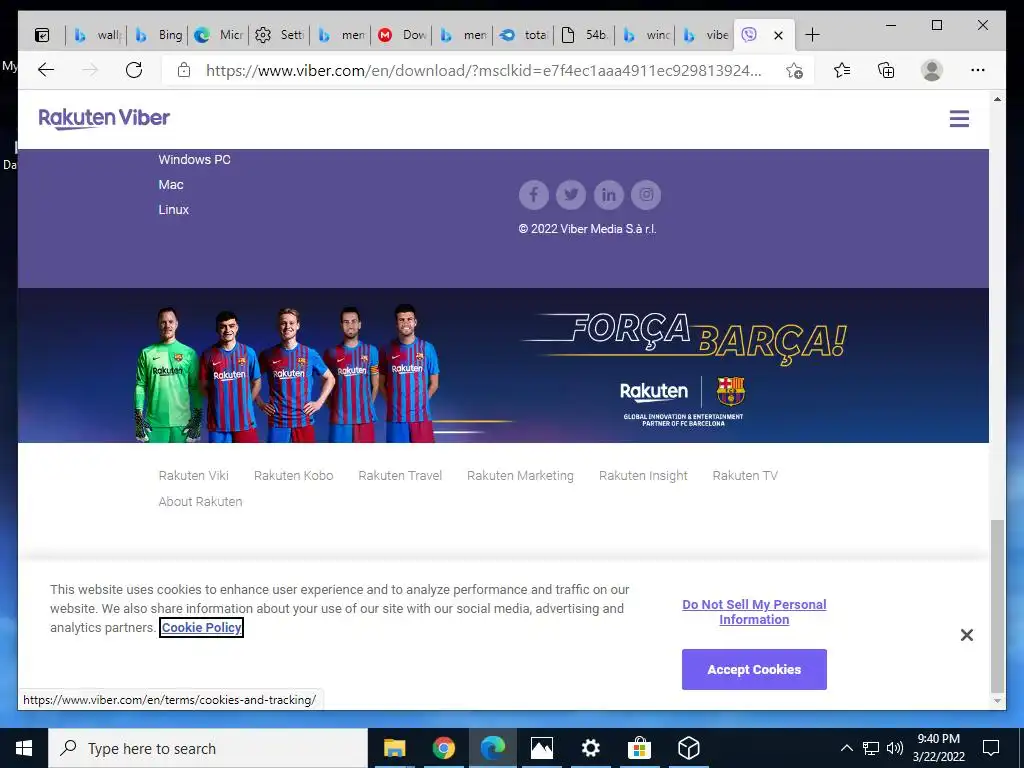Open Viber's LinkedIn page icon
This screenshot has height=768, width=1024.
point(609,195)
